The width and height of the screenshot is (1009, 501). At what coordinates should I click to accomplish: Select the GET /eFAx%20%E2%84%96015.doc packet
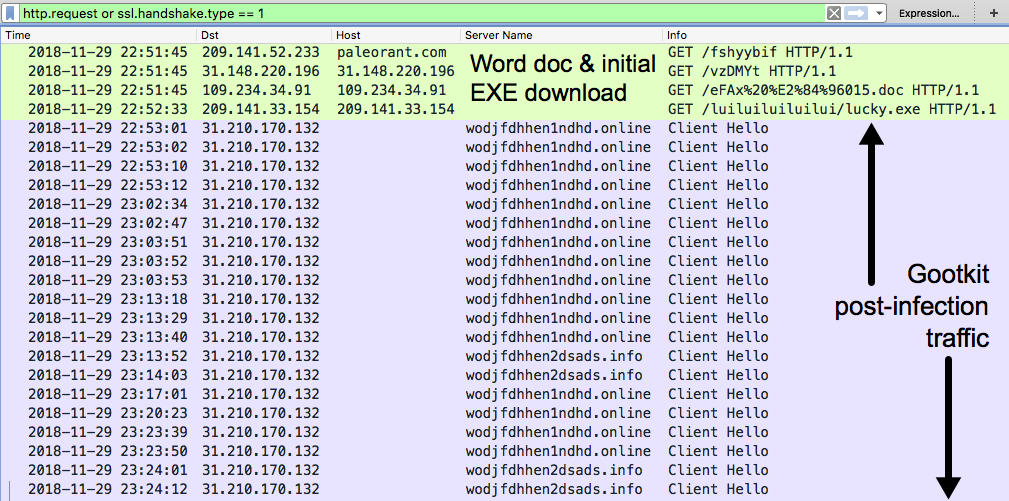(x=504, y=90)
